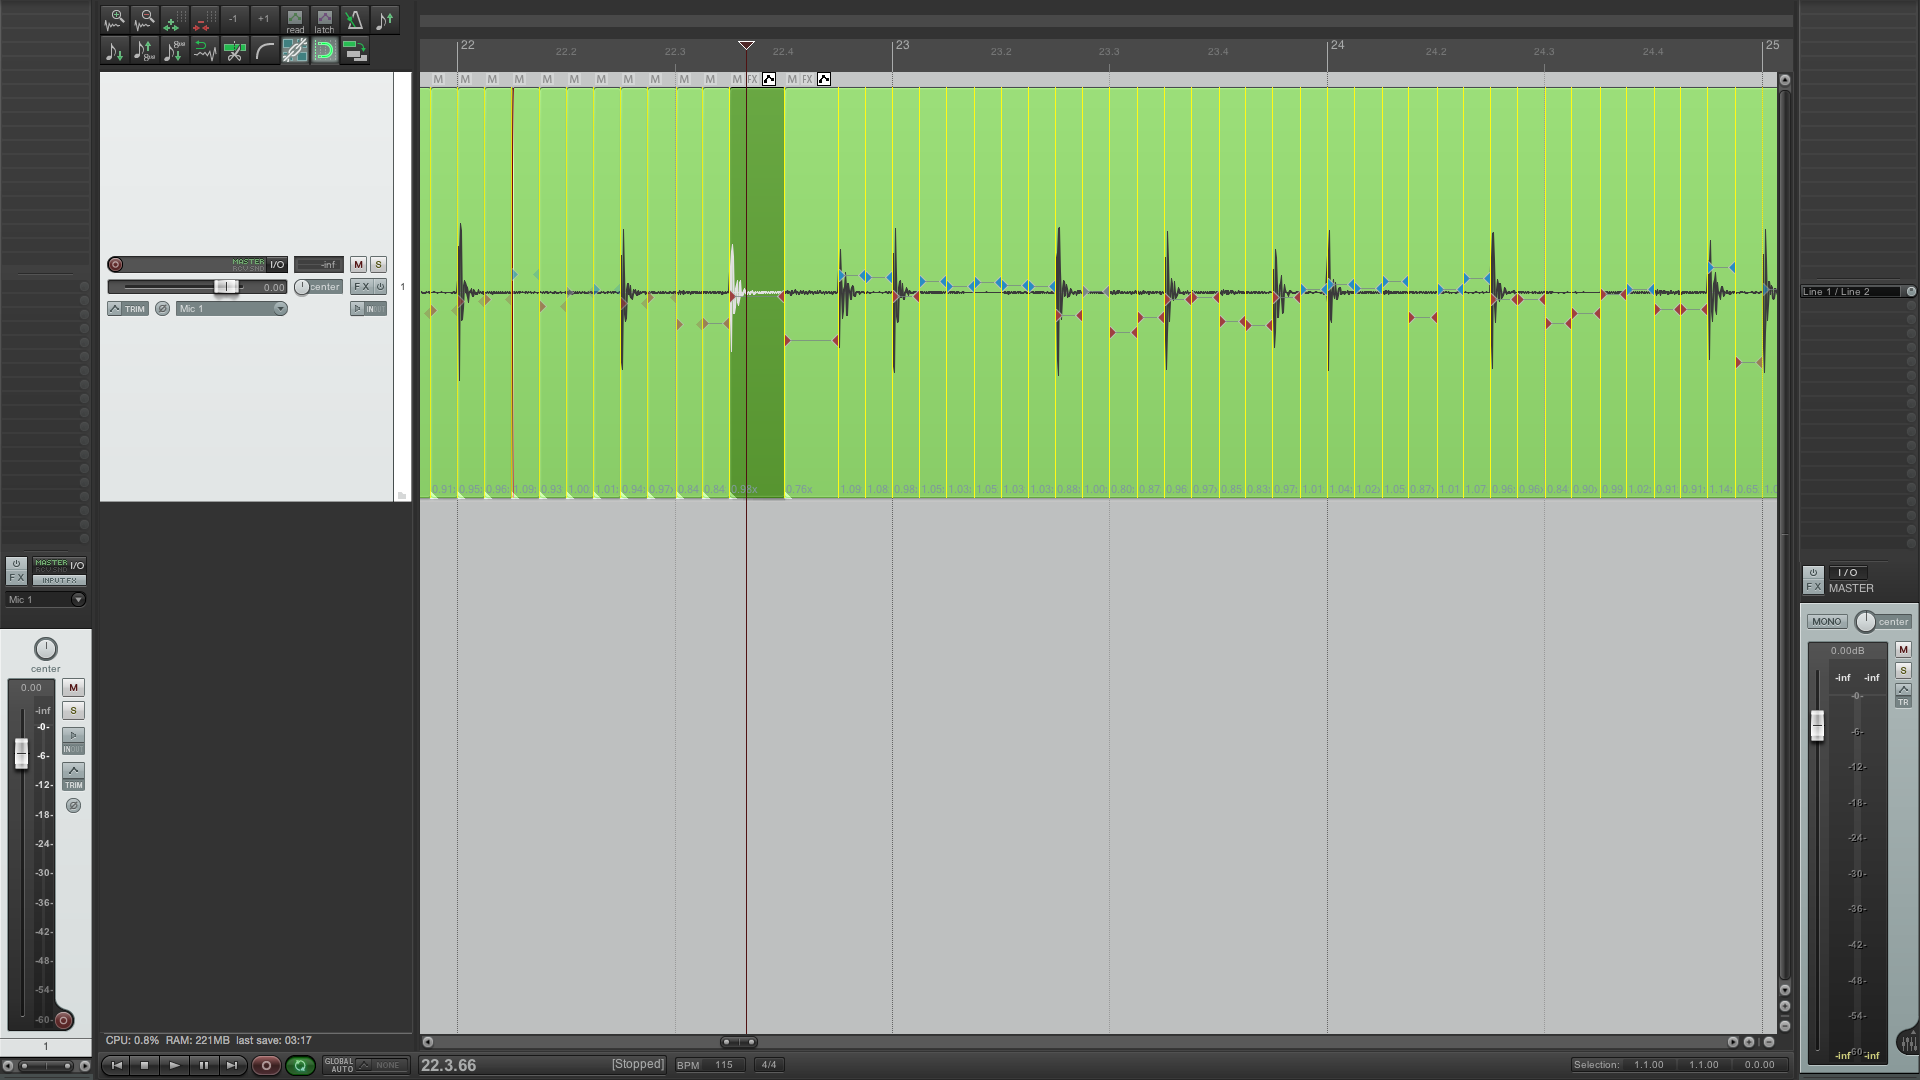Toggle the snap magnet button
This screenshot has height=1080, width=1920.
(x=324, y=50)
